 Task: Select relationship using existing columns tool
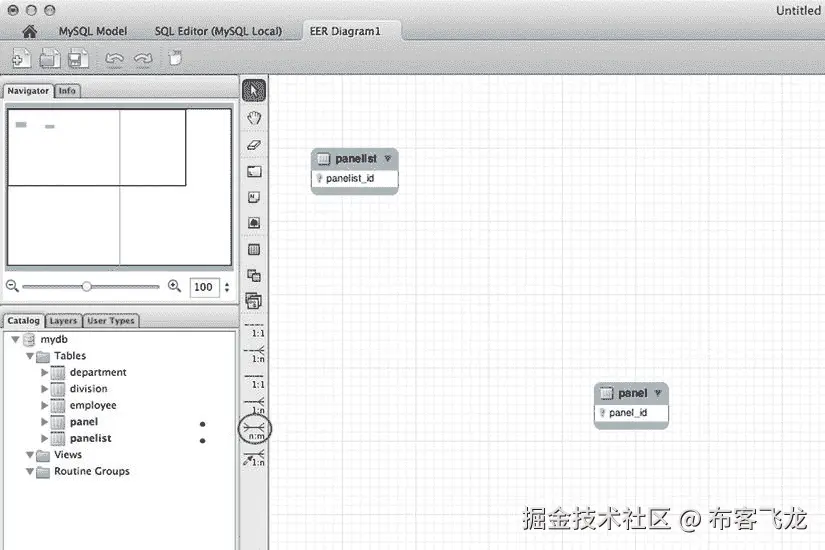254,458
